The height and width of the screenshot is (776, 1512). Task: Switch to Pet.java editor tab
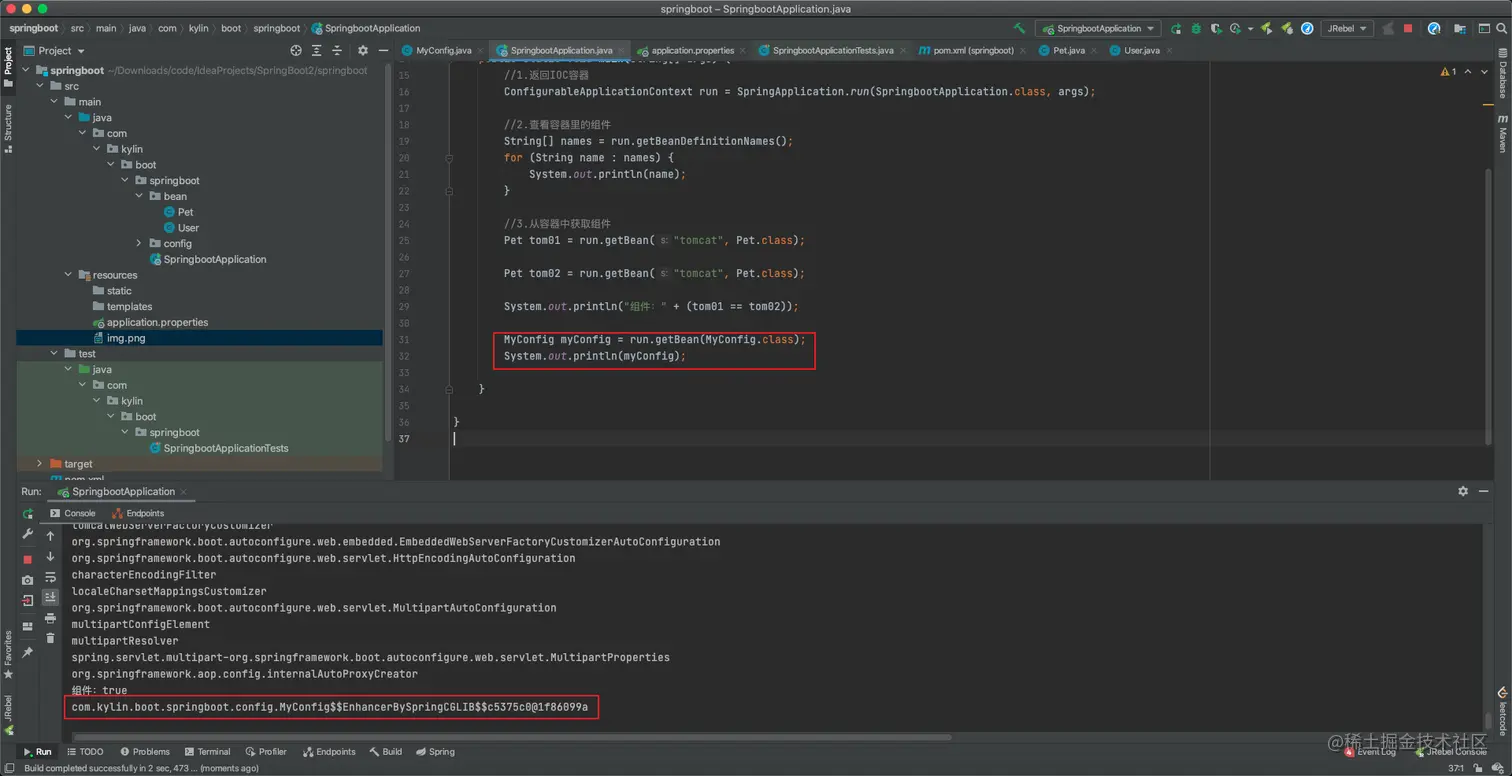[1068, 50]
